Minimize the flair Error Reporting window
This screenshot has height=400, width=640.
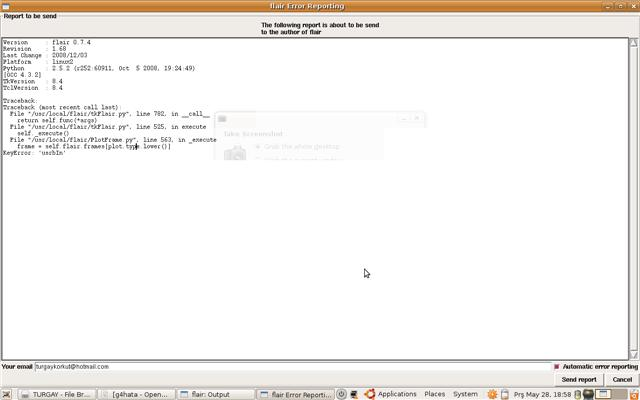[608, 6]
